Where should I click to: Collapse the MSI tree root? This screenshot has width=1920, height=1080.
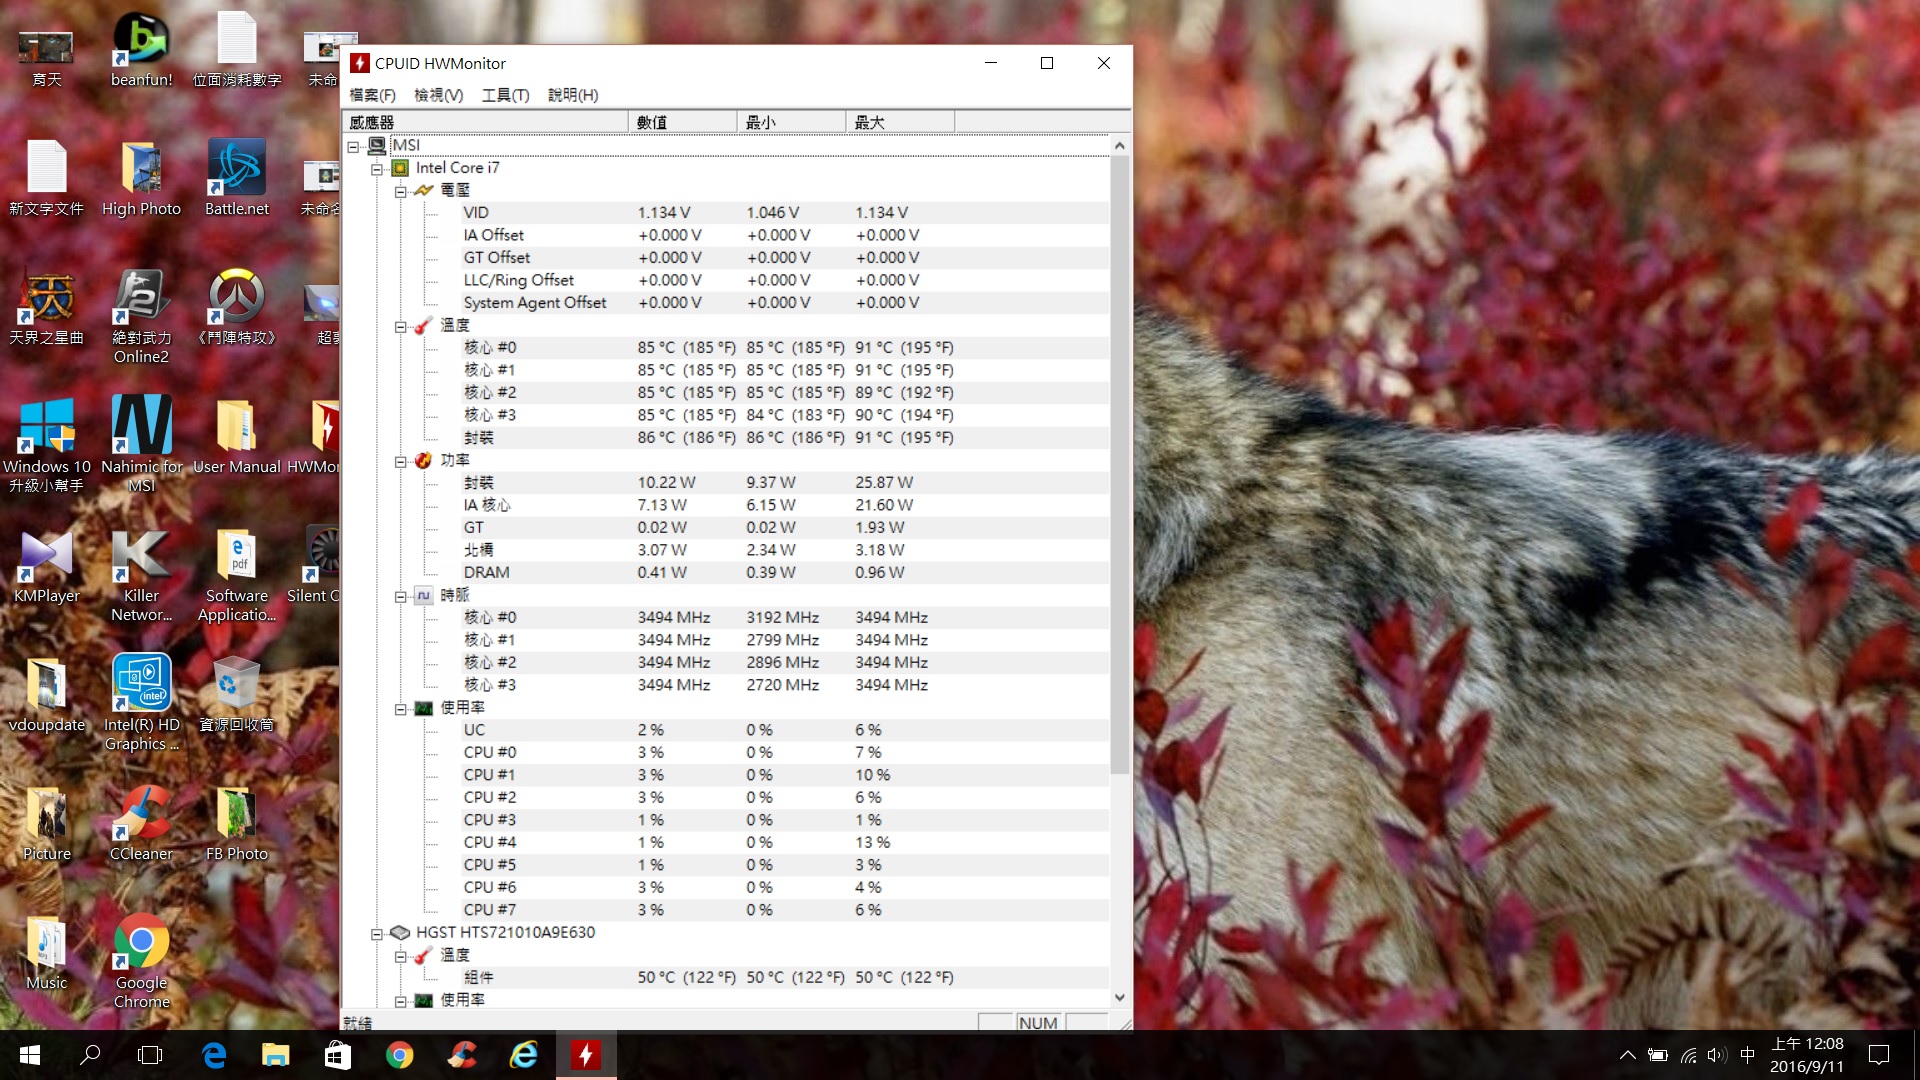tap(353, 146)
